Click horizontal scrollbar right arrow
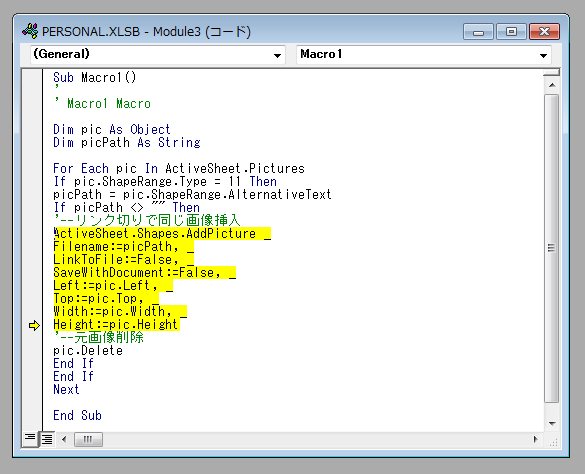Screen dimensions: 585x474 pos(536,439)
